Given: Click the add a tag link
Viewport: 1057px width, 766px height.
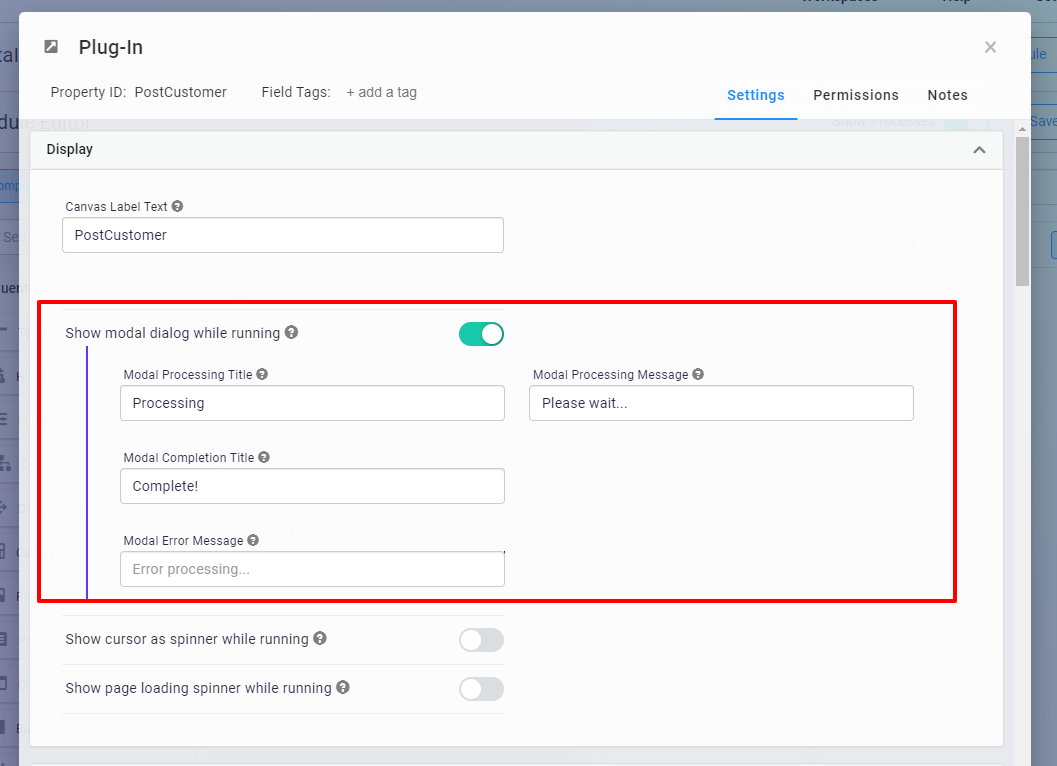Looking at the screenshot, I should coord(381,92).
